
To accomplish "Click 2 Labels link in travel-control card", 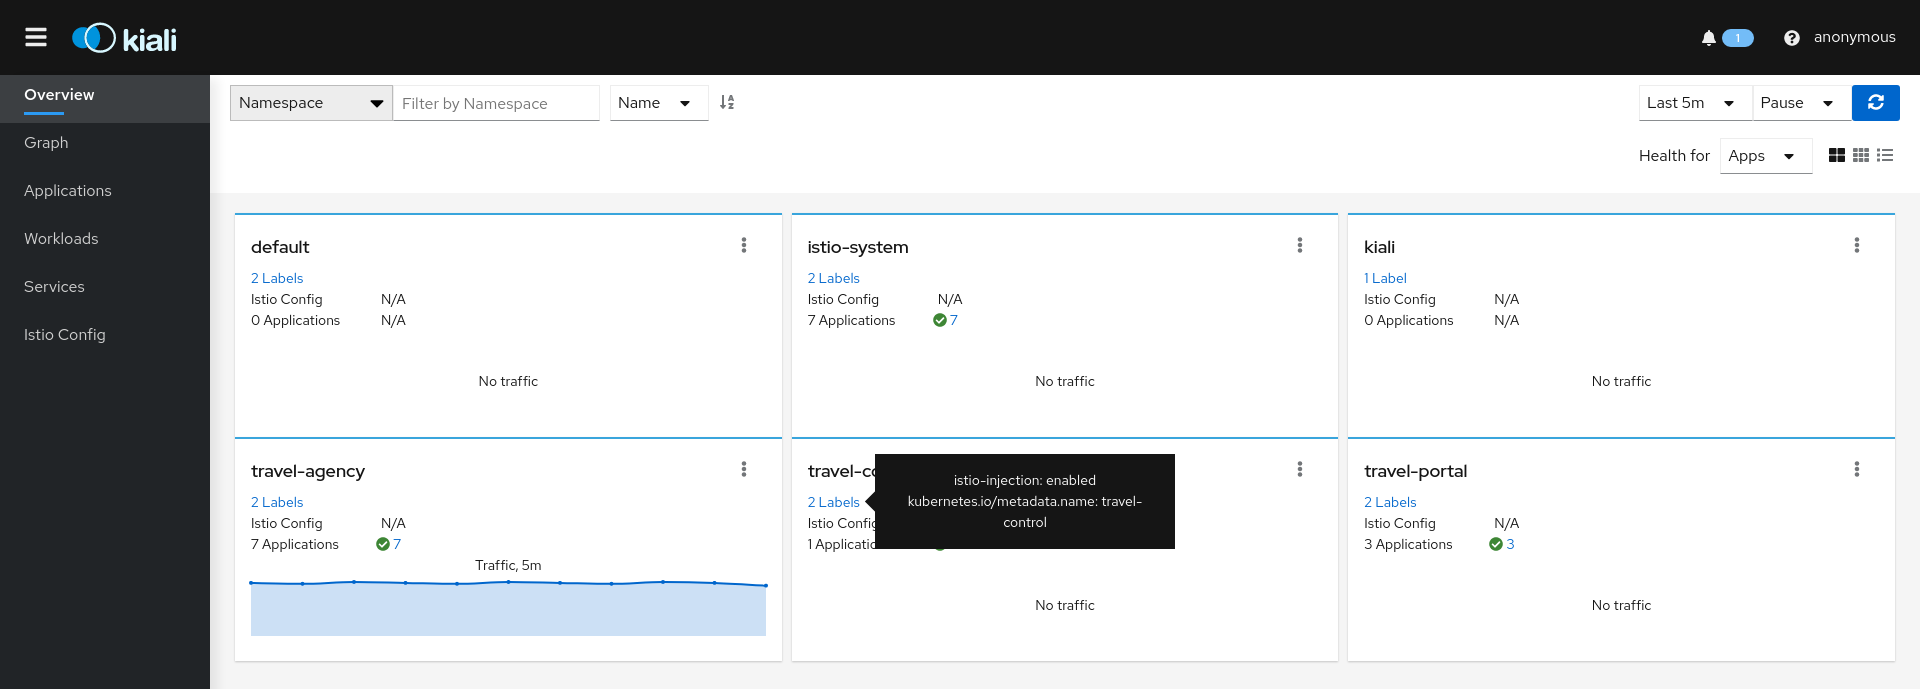I will [833, 502].
